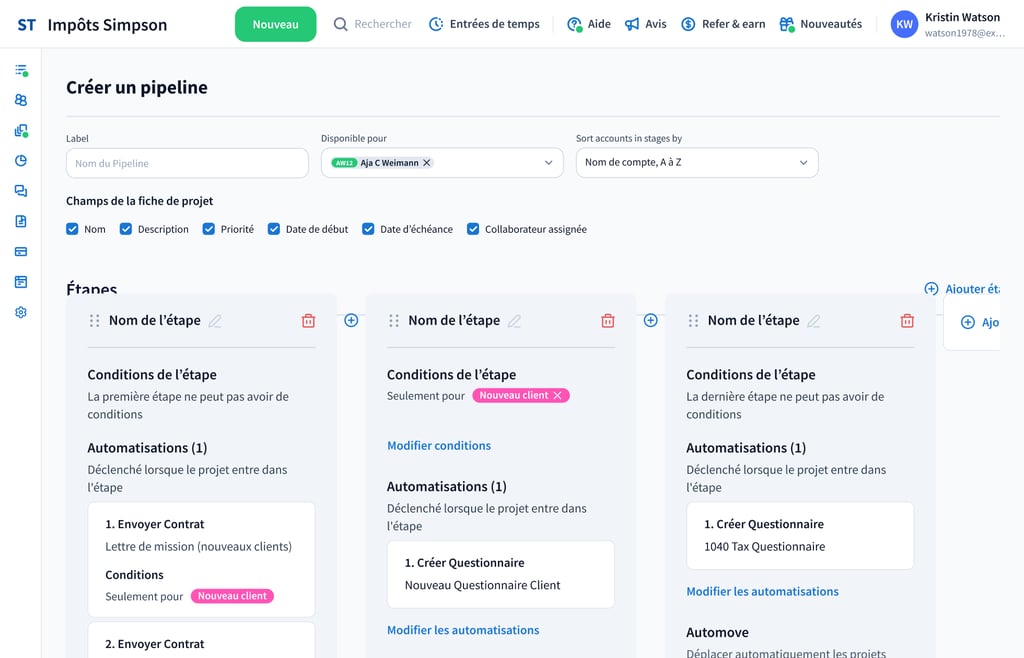The width and height of the screenshot is (1024, 658).
Task: Open Entrées de temps in top bar
Action: click(484, 24)
